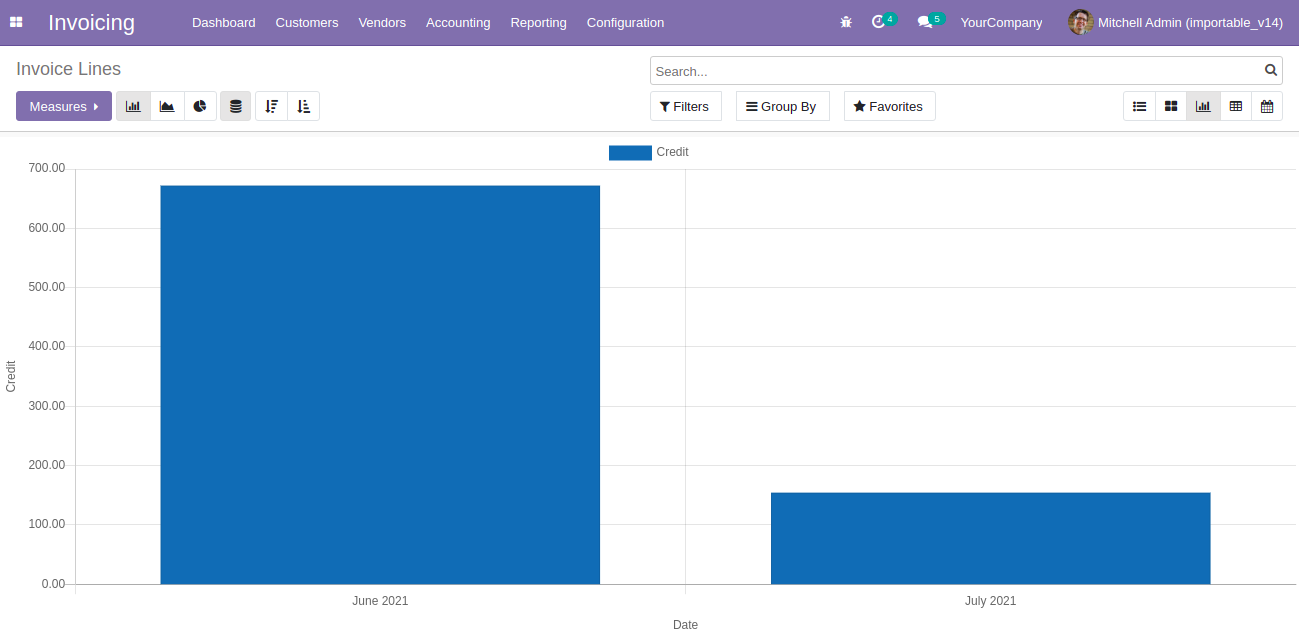Click the '700.00' y-axis value
The height and width of the screenshot is (637, 1299).
(x=46, y=168)
